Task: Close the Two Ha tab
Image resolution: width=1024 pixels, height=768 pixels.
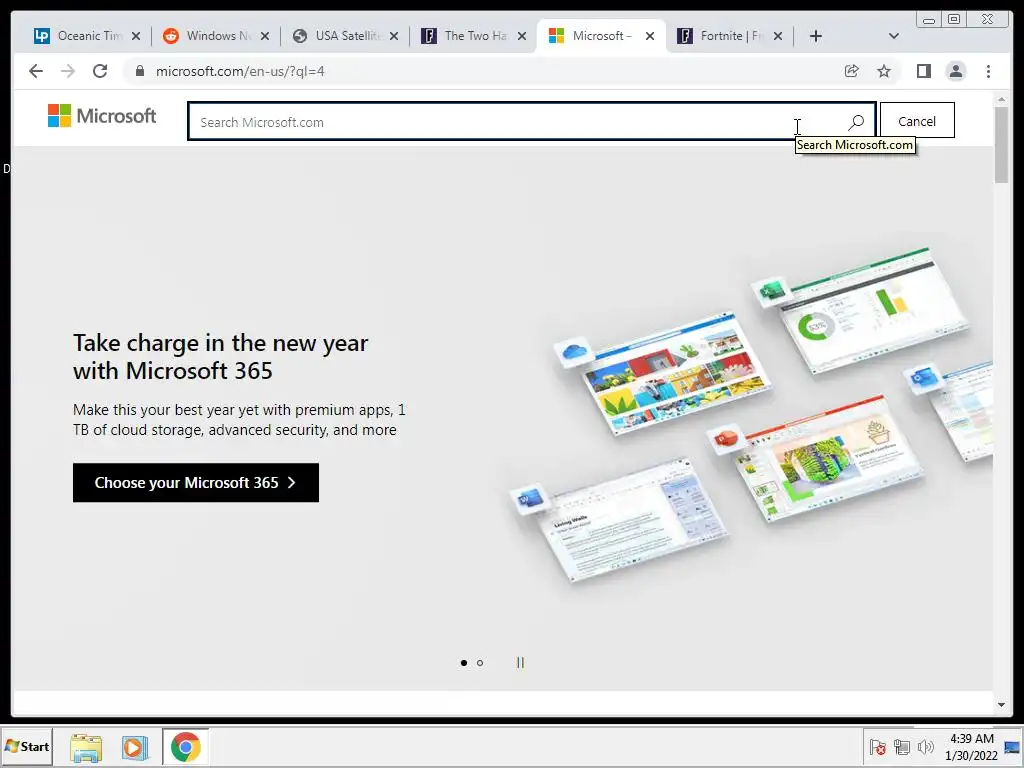Action: (x=522, y=36)
